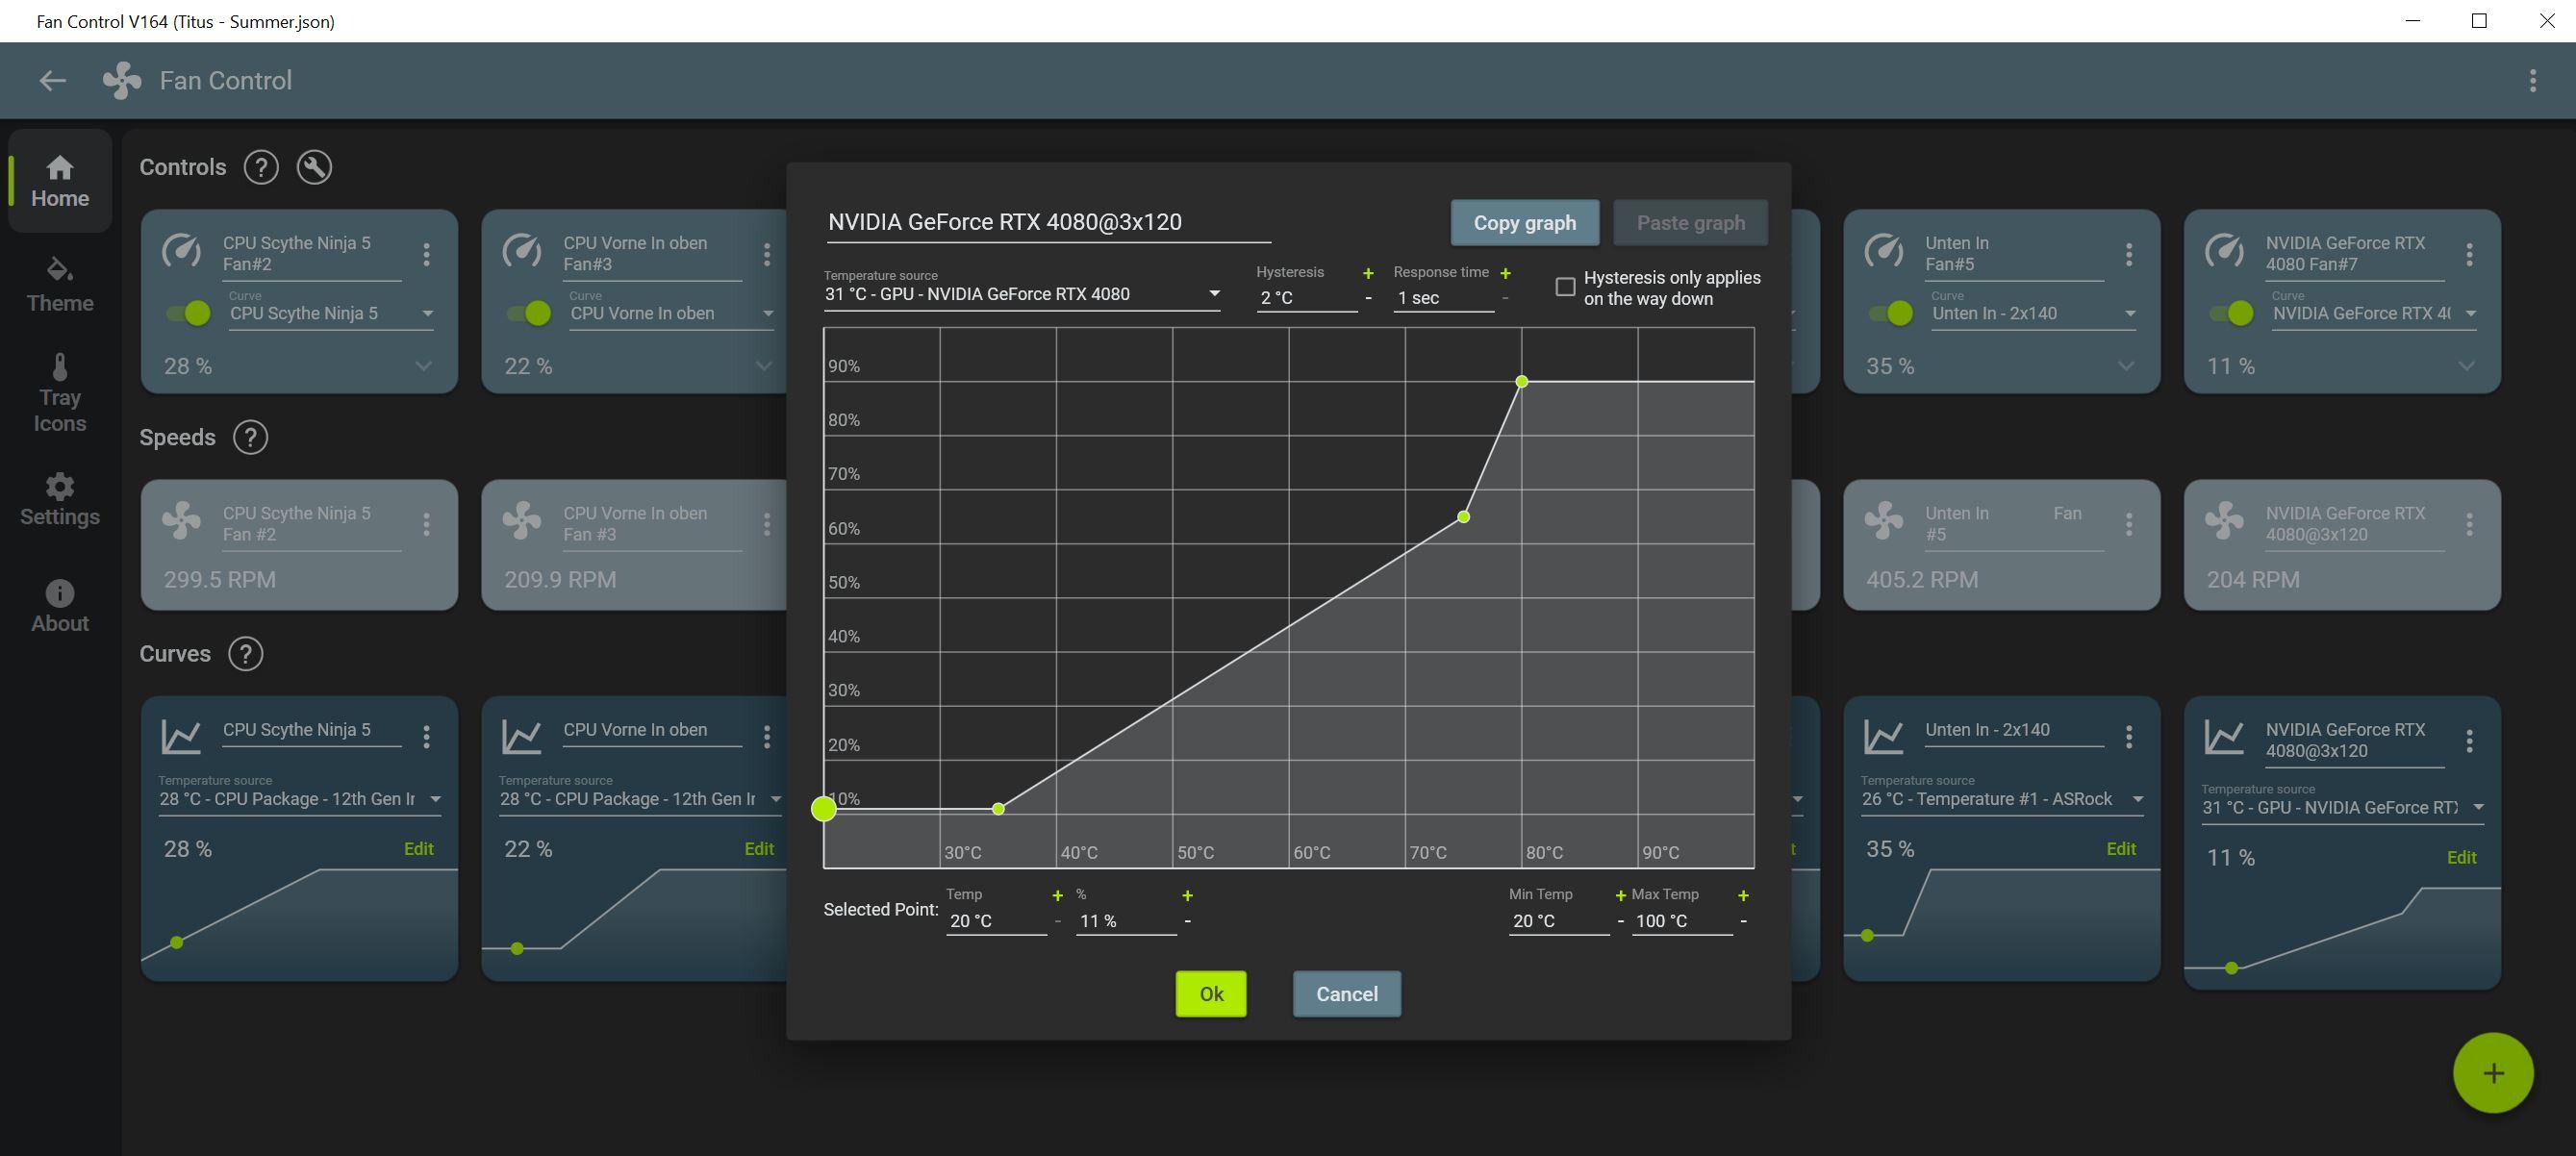The width and height of the screenshot is (2576, 1156).
Task: Open the Speeds help question mark
Action: pyautogui.click(x=250, y=437)
